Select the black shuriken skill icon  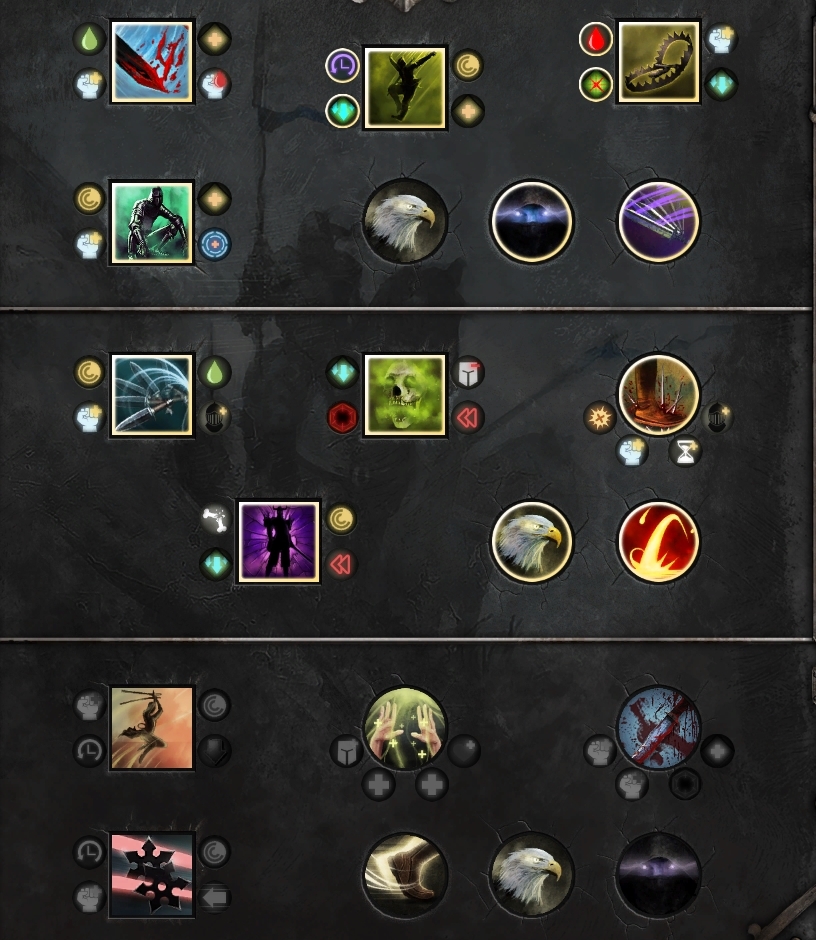pyautogui.click(x=152, y=875)
